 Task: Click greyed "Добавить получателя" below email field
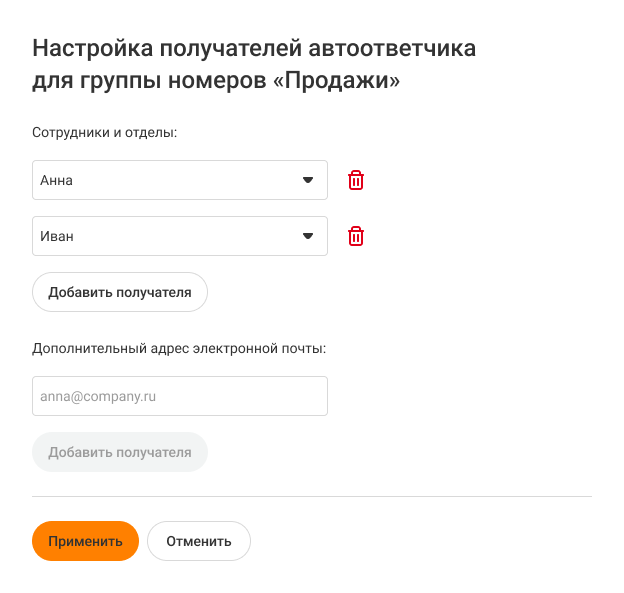point(120,452)
